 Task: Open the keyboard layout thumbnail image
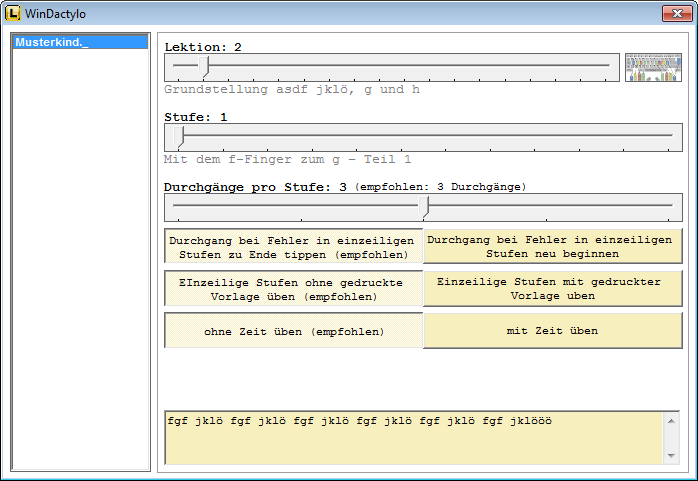pyautogui.click(x=652, y=67)
